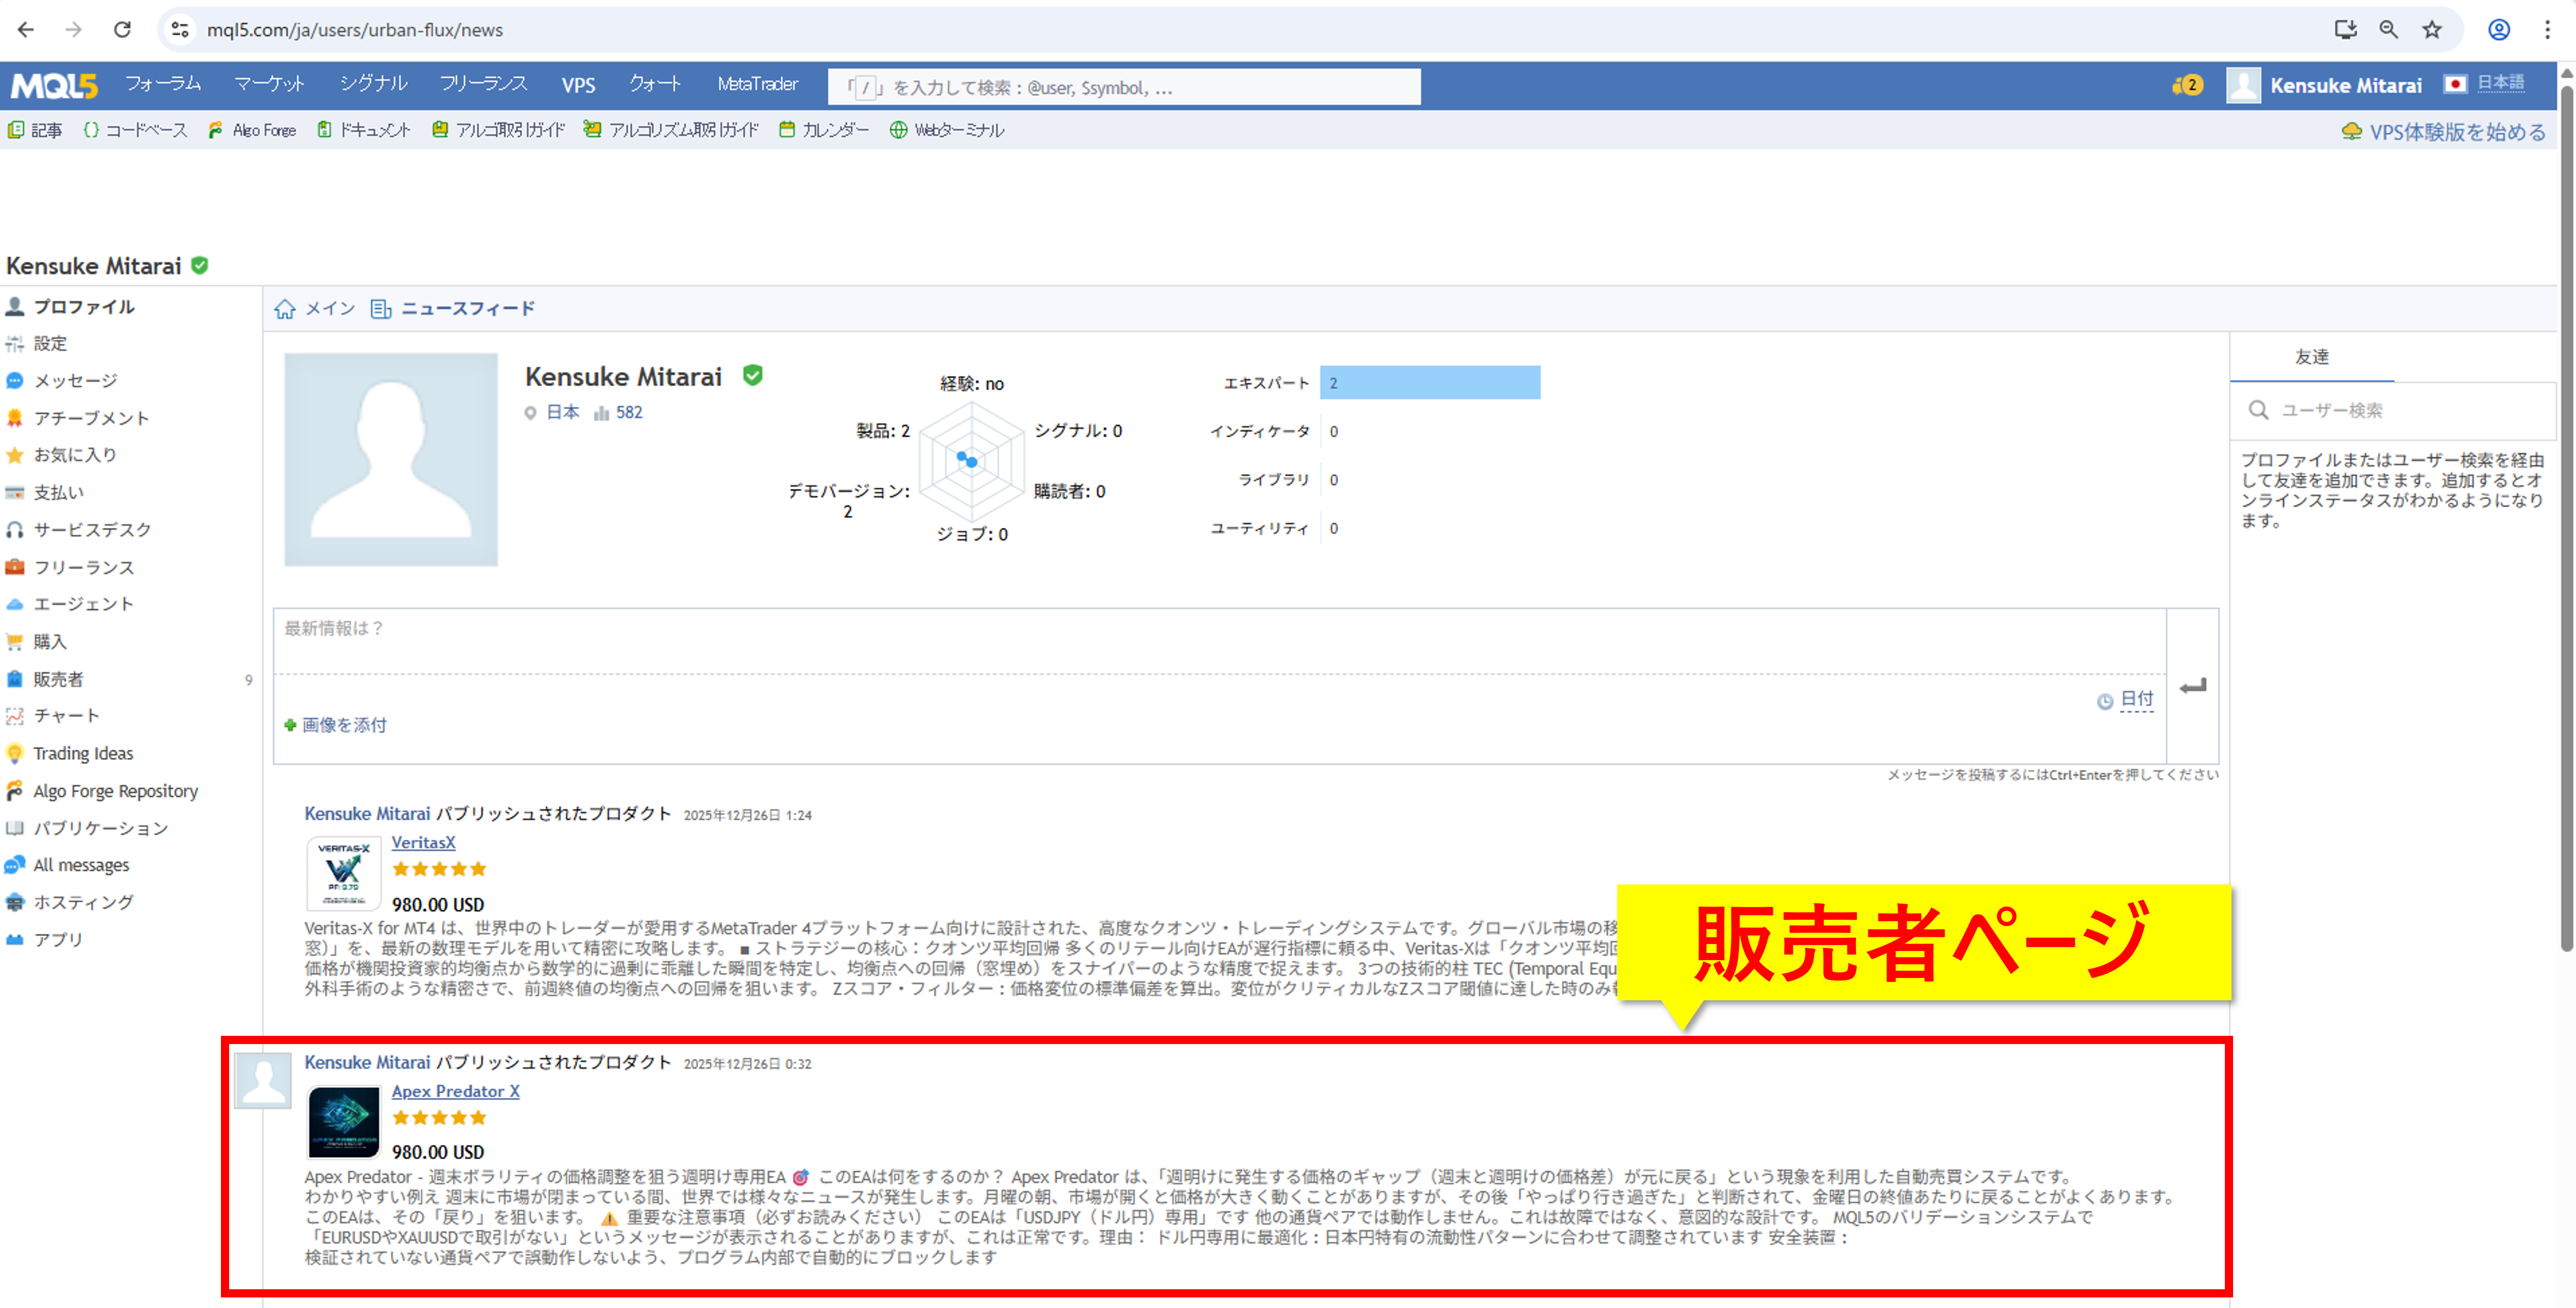Switch to メイン tab
Screen dimensions: 2576x1308
pos(315,308)
